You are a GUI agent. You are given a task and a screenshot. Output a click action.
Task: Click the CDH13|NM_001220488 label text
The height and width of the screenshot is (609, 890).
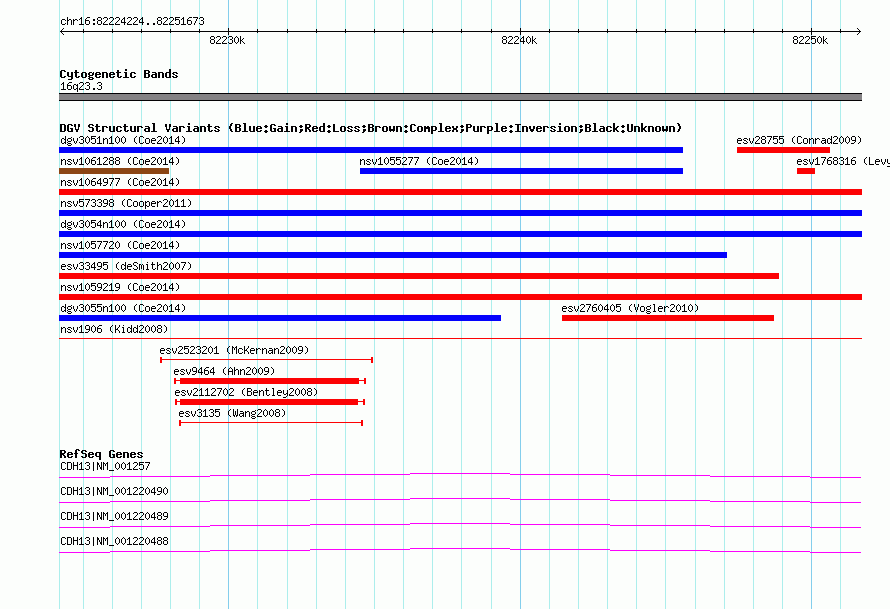coord(114,541)
